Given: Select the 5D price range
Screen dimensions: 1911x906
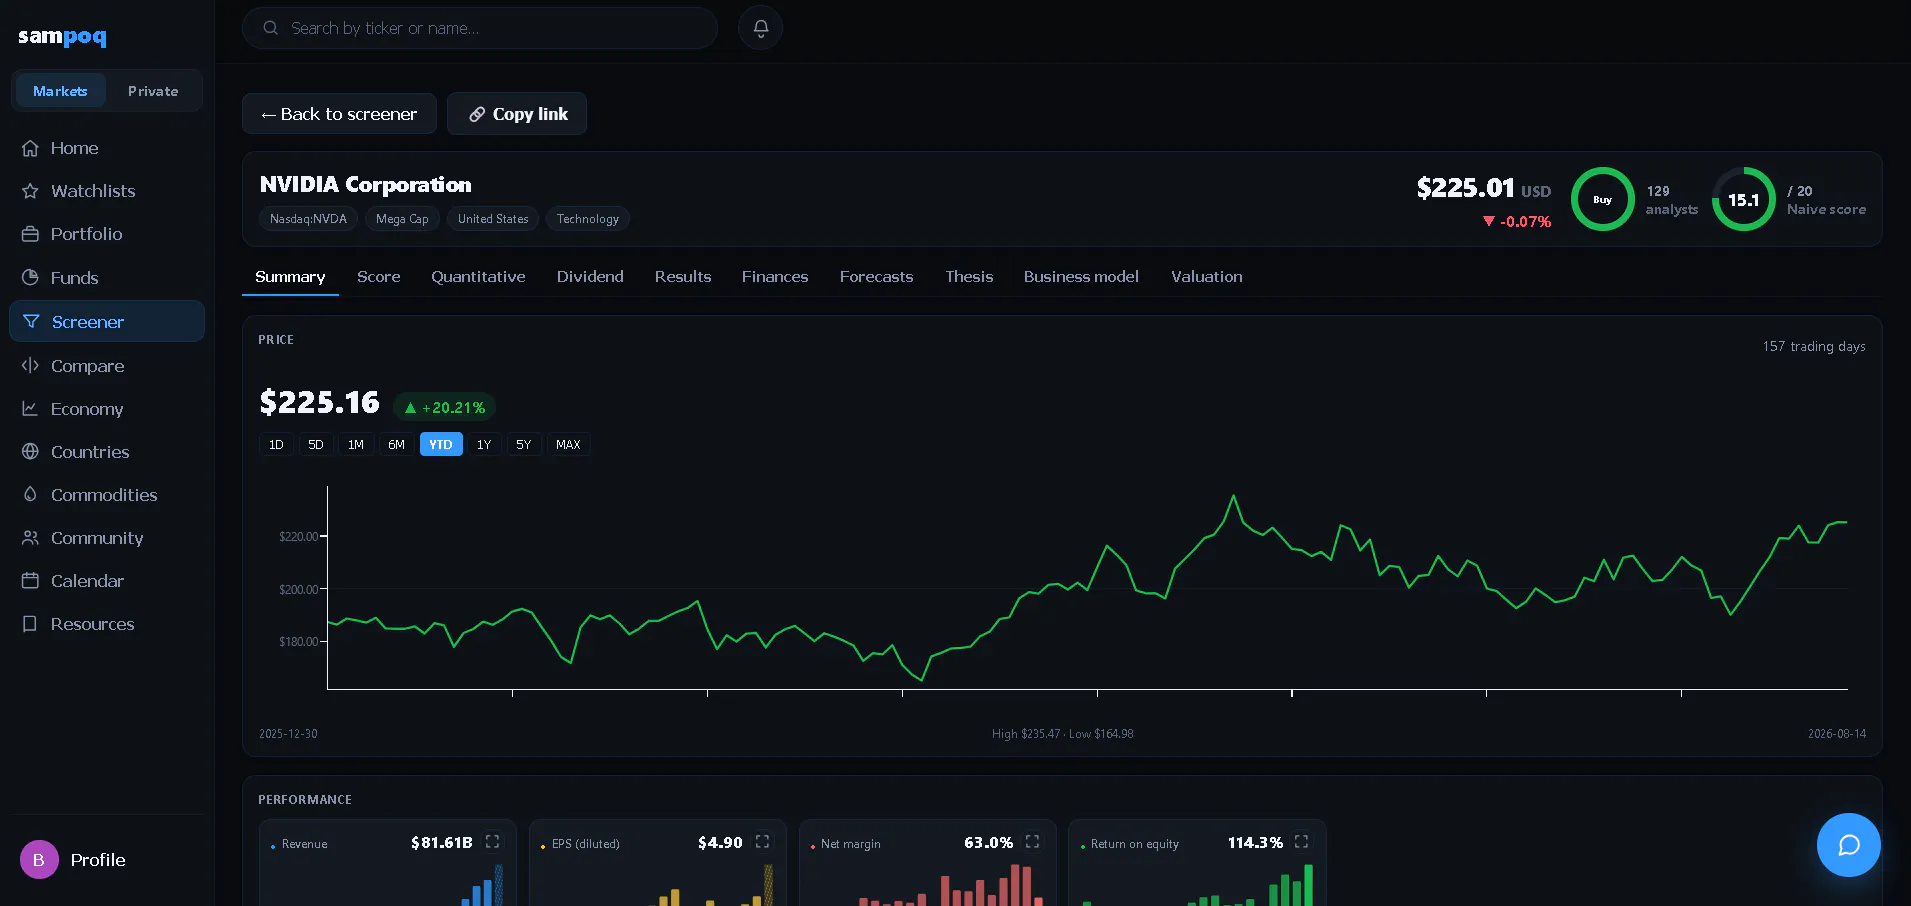Looking at the screenshot, I should pyautogui.click(x=316, y=445).
